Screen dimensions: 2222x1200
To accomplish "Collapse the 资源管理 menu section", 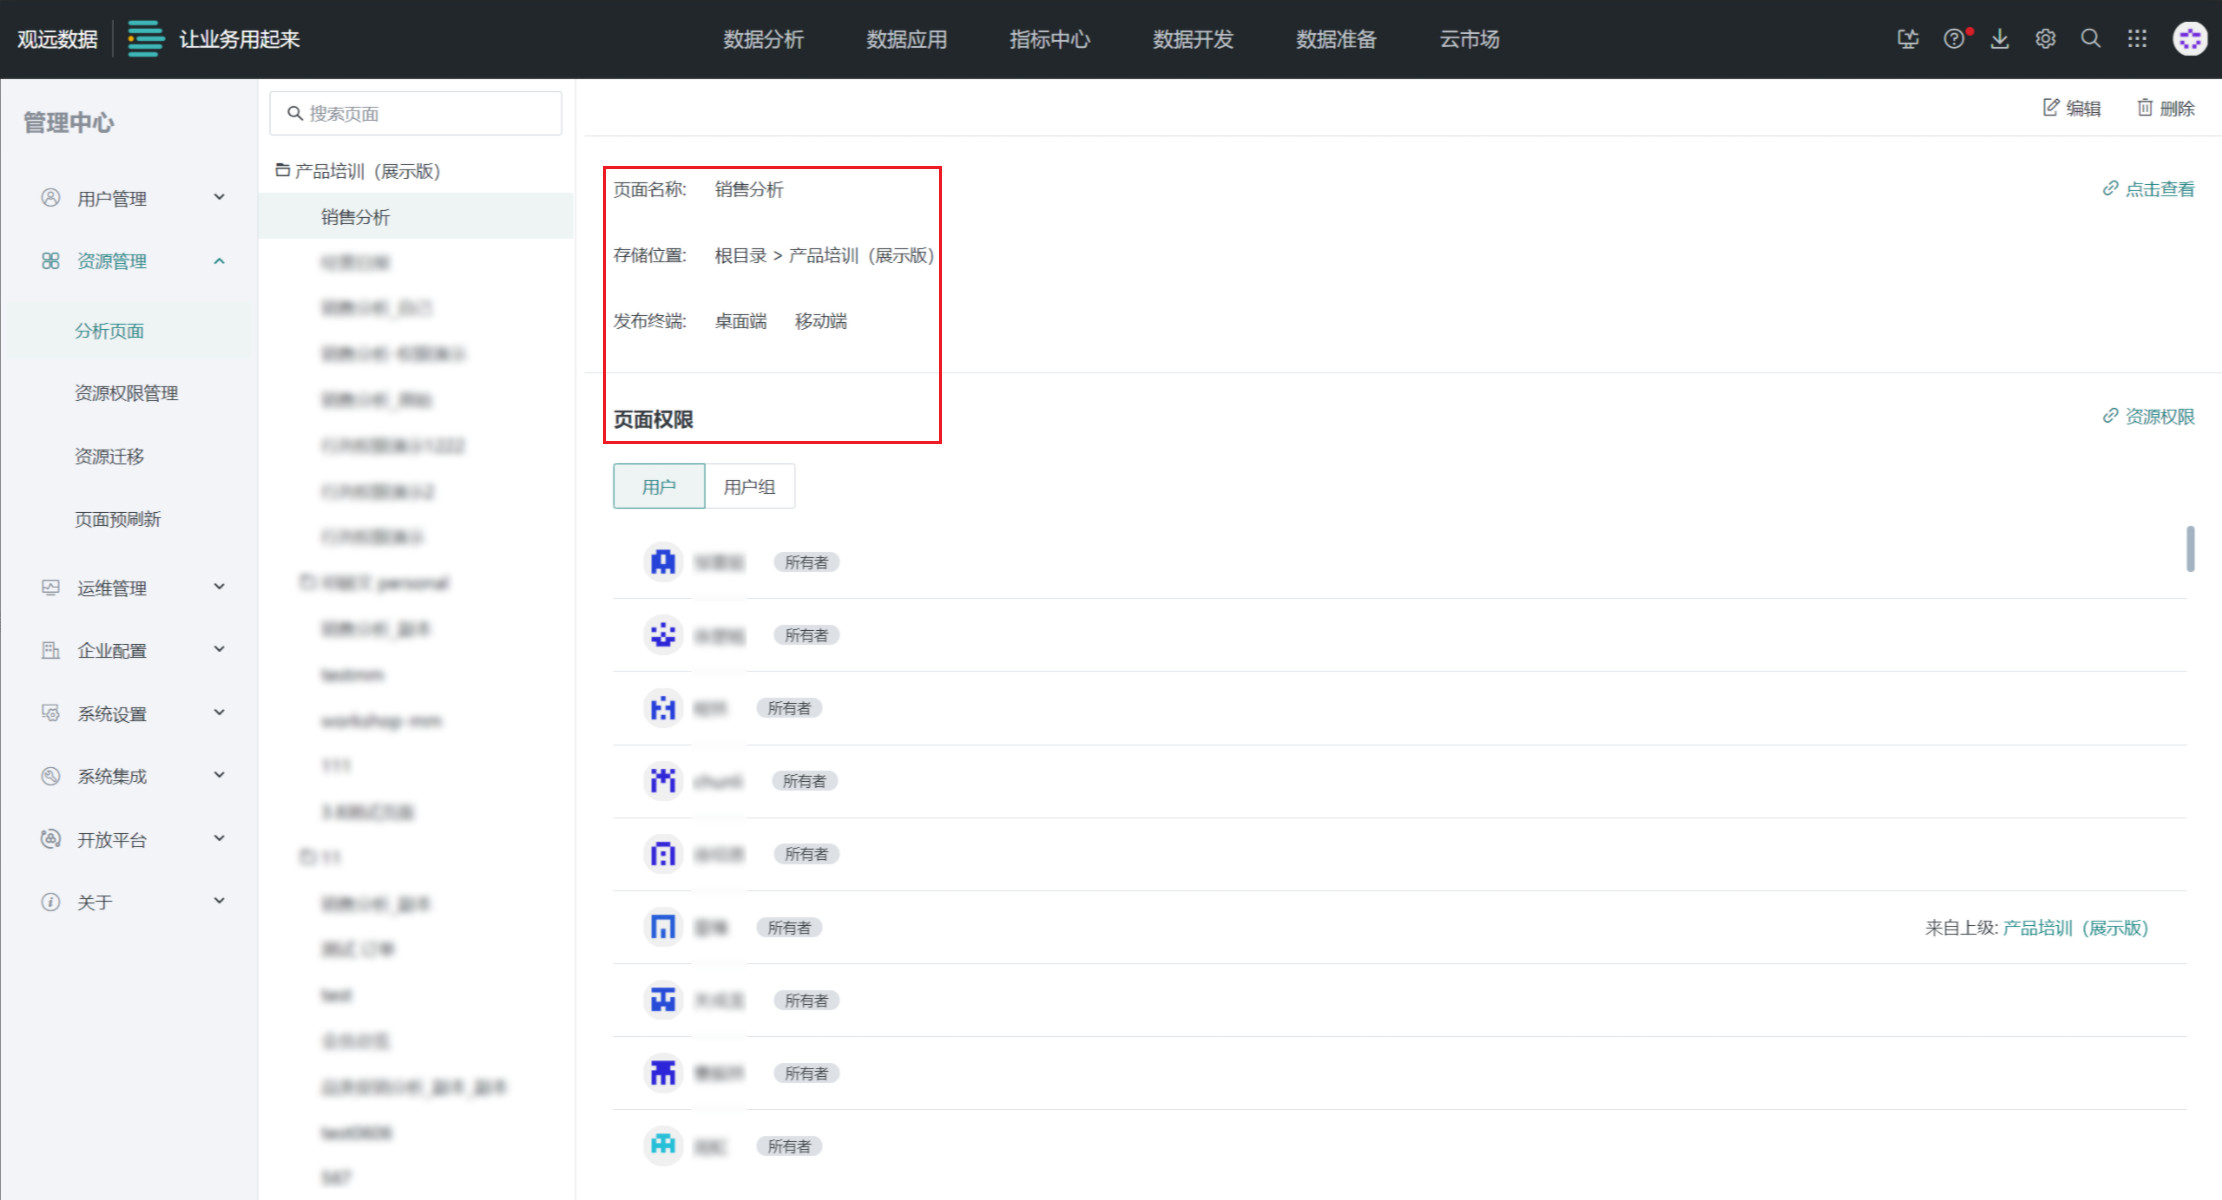I will pyautogui.click(x=219, y=261).
